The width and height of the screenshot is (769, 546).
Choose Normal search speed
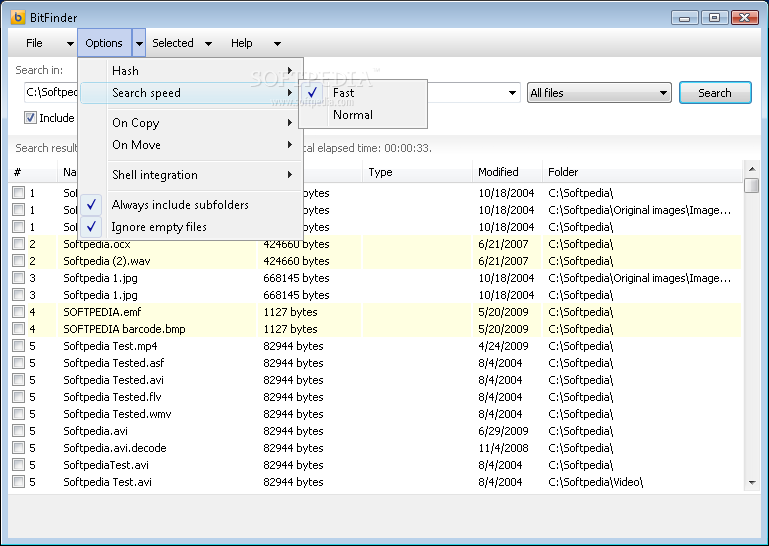pos(363,115)
